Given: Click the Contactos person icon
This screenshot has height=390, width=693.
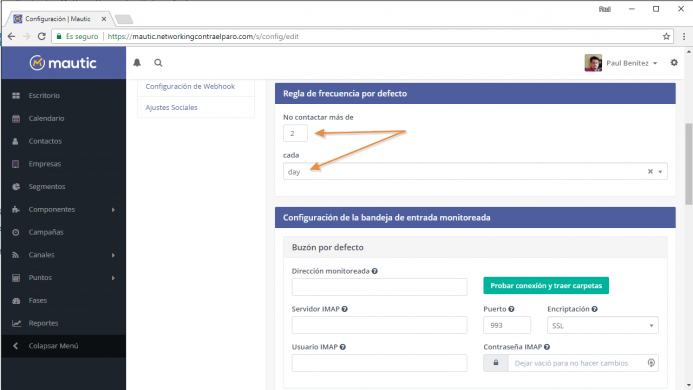Looking at the screenshot, I should click(x=16, y=141).
